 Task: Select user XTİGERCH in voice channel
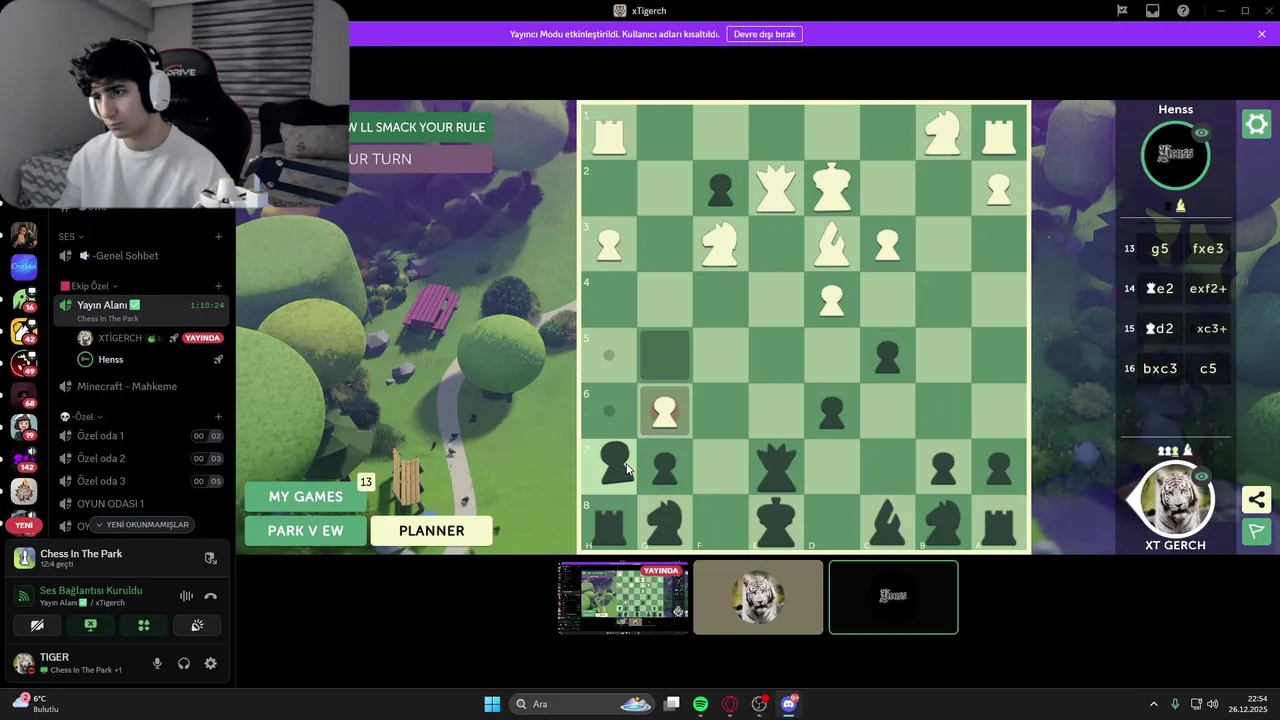[150, 338]
